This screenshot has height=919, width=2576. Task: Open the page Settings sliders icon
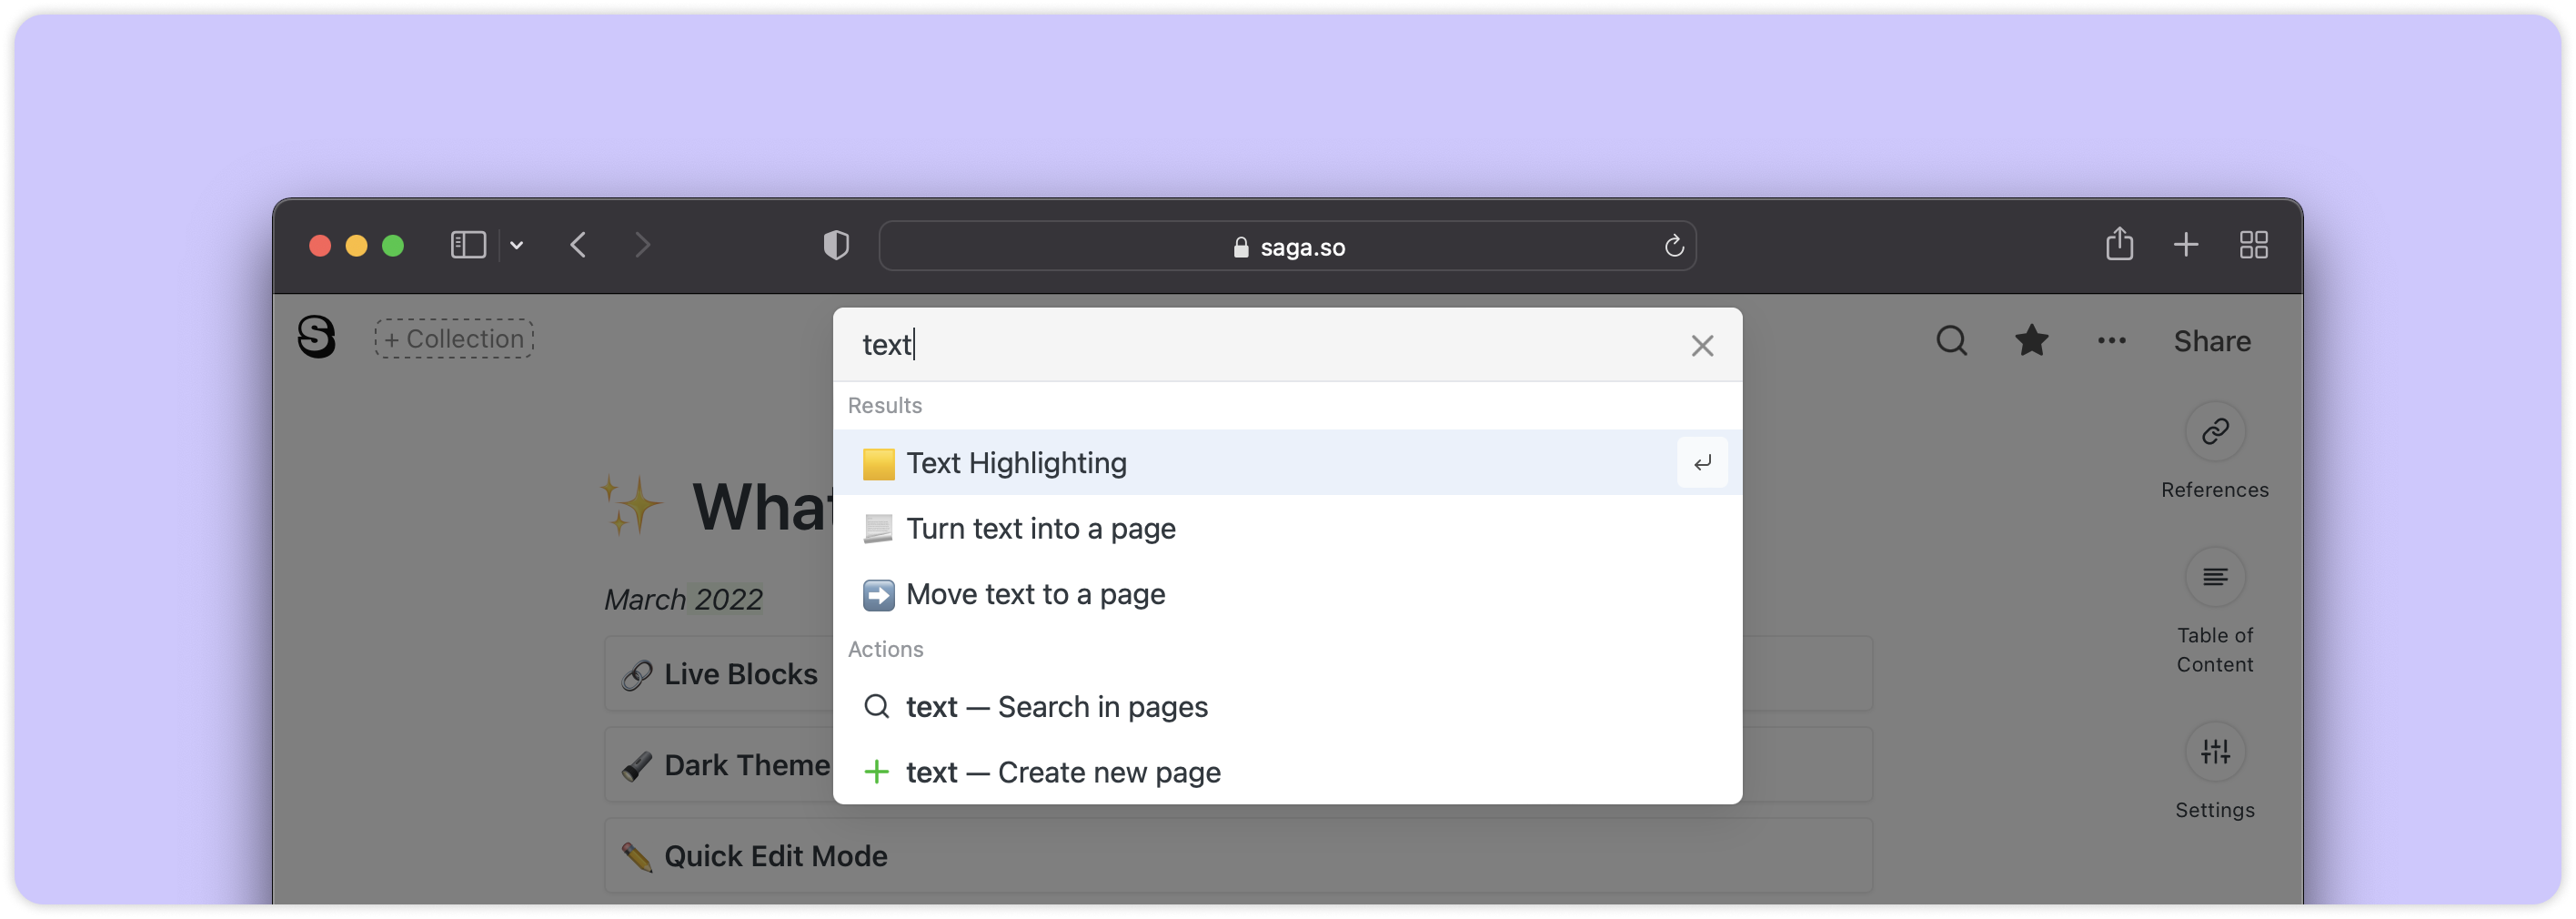2214,752
